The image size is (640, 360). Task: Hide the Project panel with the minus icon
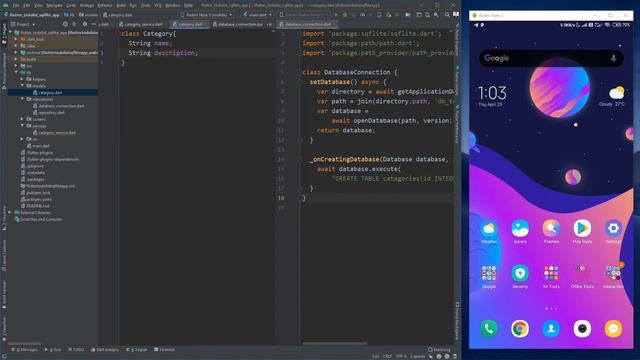(93, 24)
